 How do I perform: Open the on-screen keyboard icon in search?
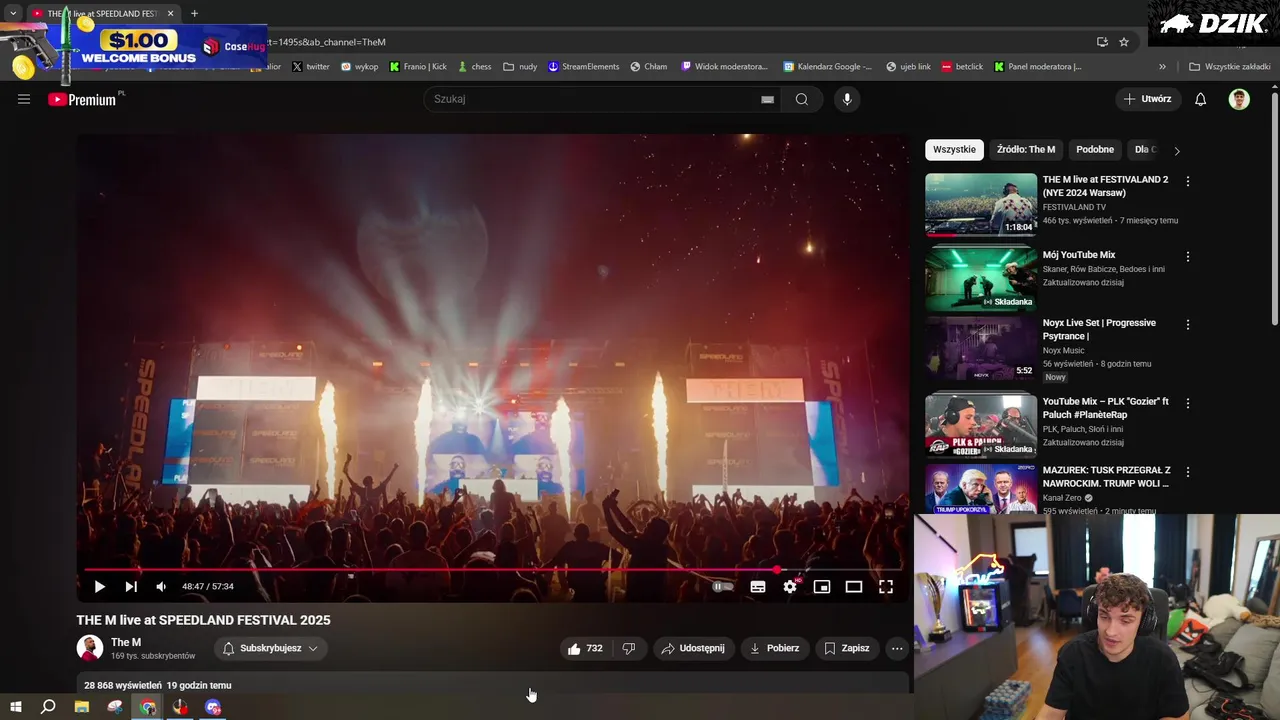tap(768, 99)
